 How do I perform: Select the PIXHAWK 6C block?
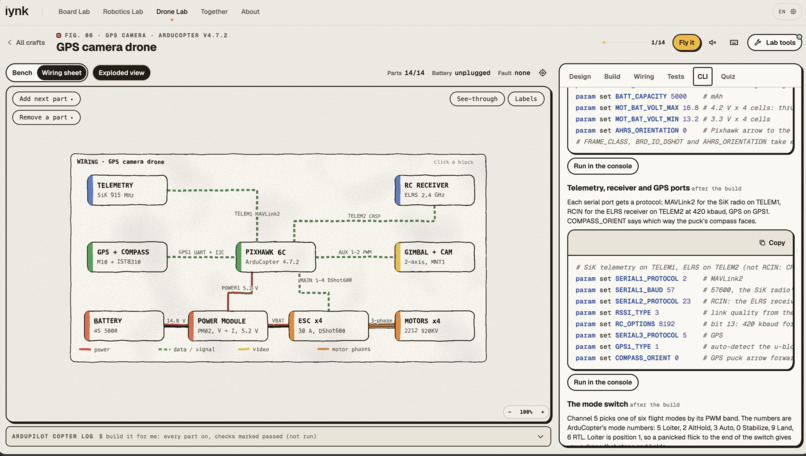[276, 257]
